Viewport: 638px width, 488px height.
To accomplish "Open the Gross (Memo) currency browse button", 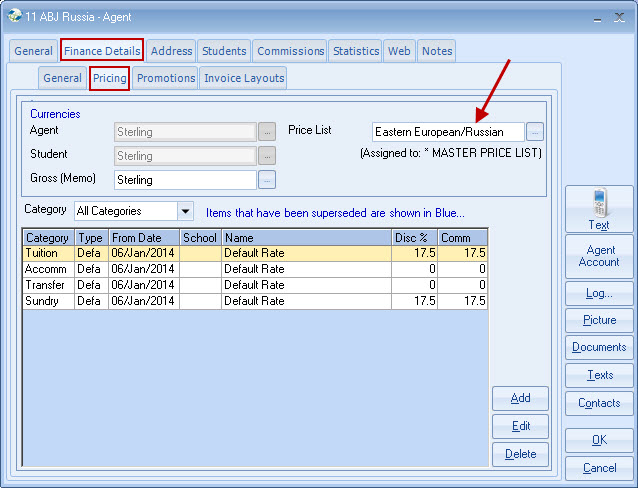I will (267, 180).
